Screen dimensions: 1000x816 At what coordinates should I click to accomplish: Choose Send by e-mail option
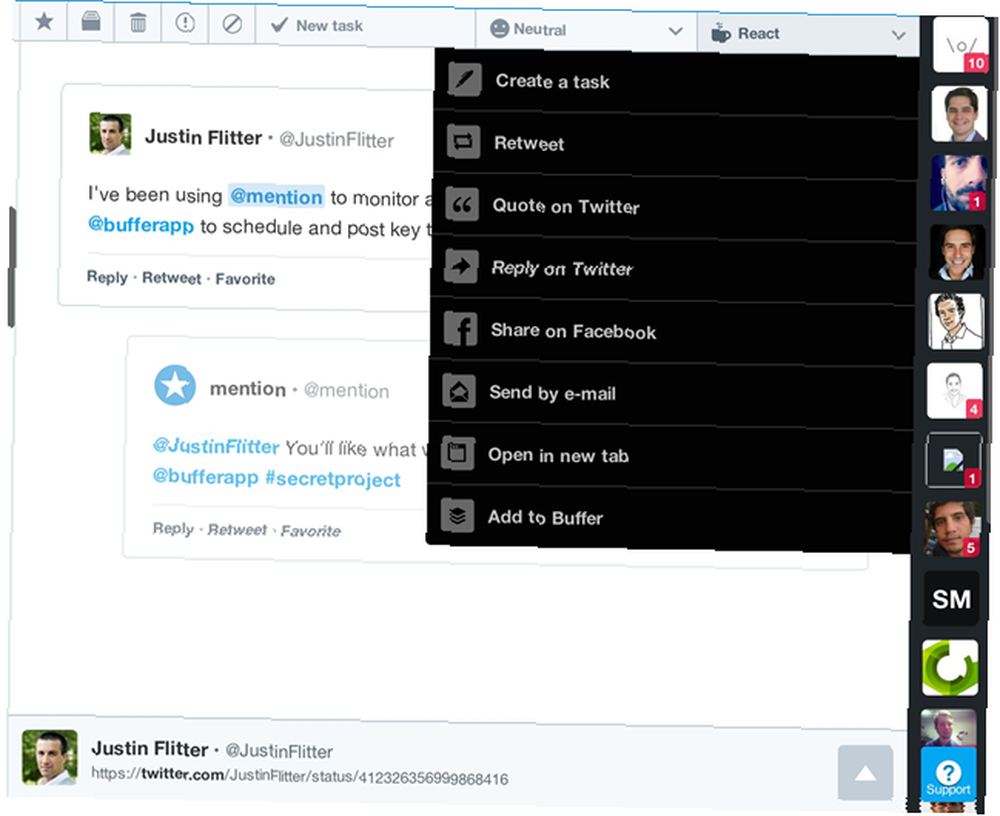point(670,393)
